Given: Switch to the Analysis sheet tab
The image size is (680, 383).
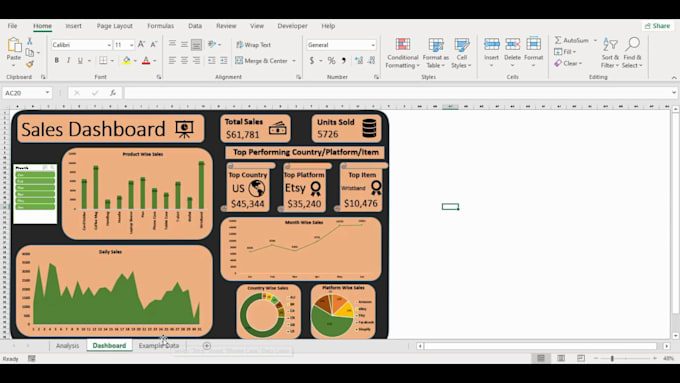Looking at the screenshot, I should [68, 346].
